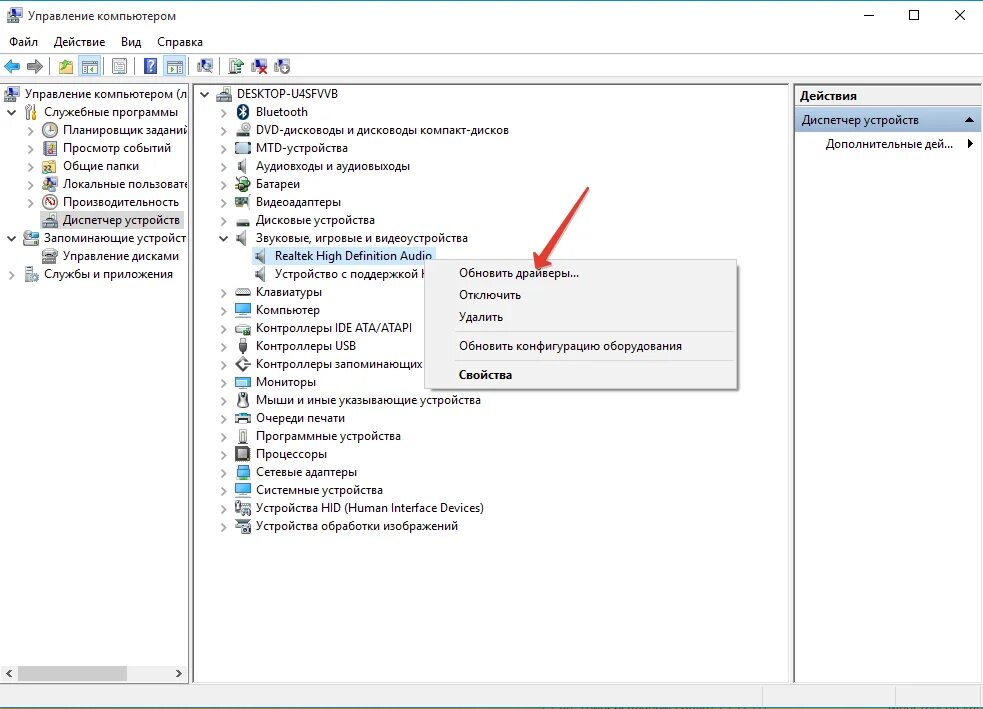Expand the Просмотр событий node

[x=31, y=149]
